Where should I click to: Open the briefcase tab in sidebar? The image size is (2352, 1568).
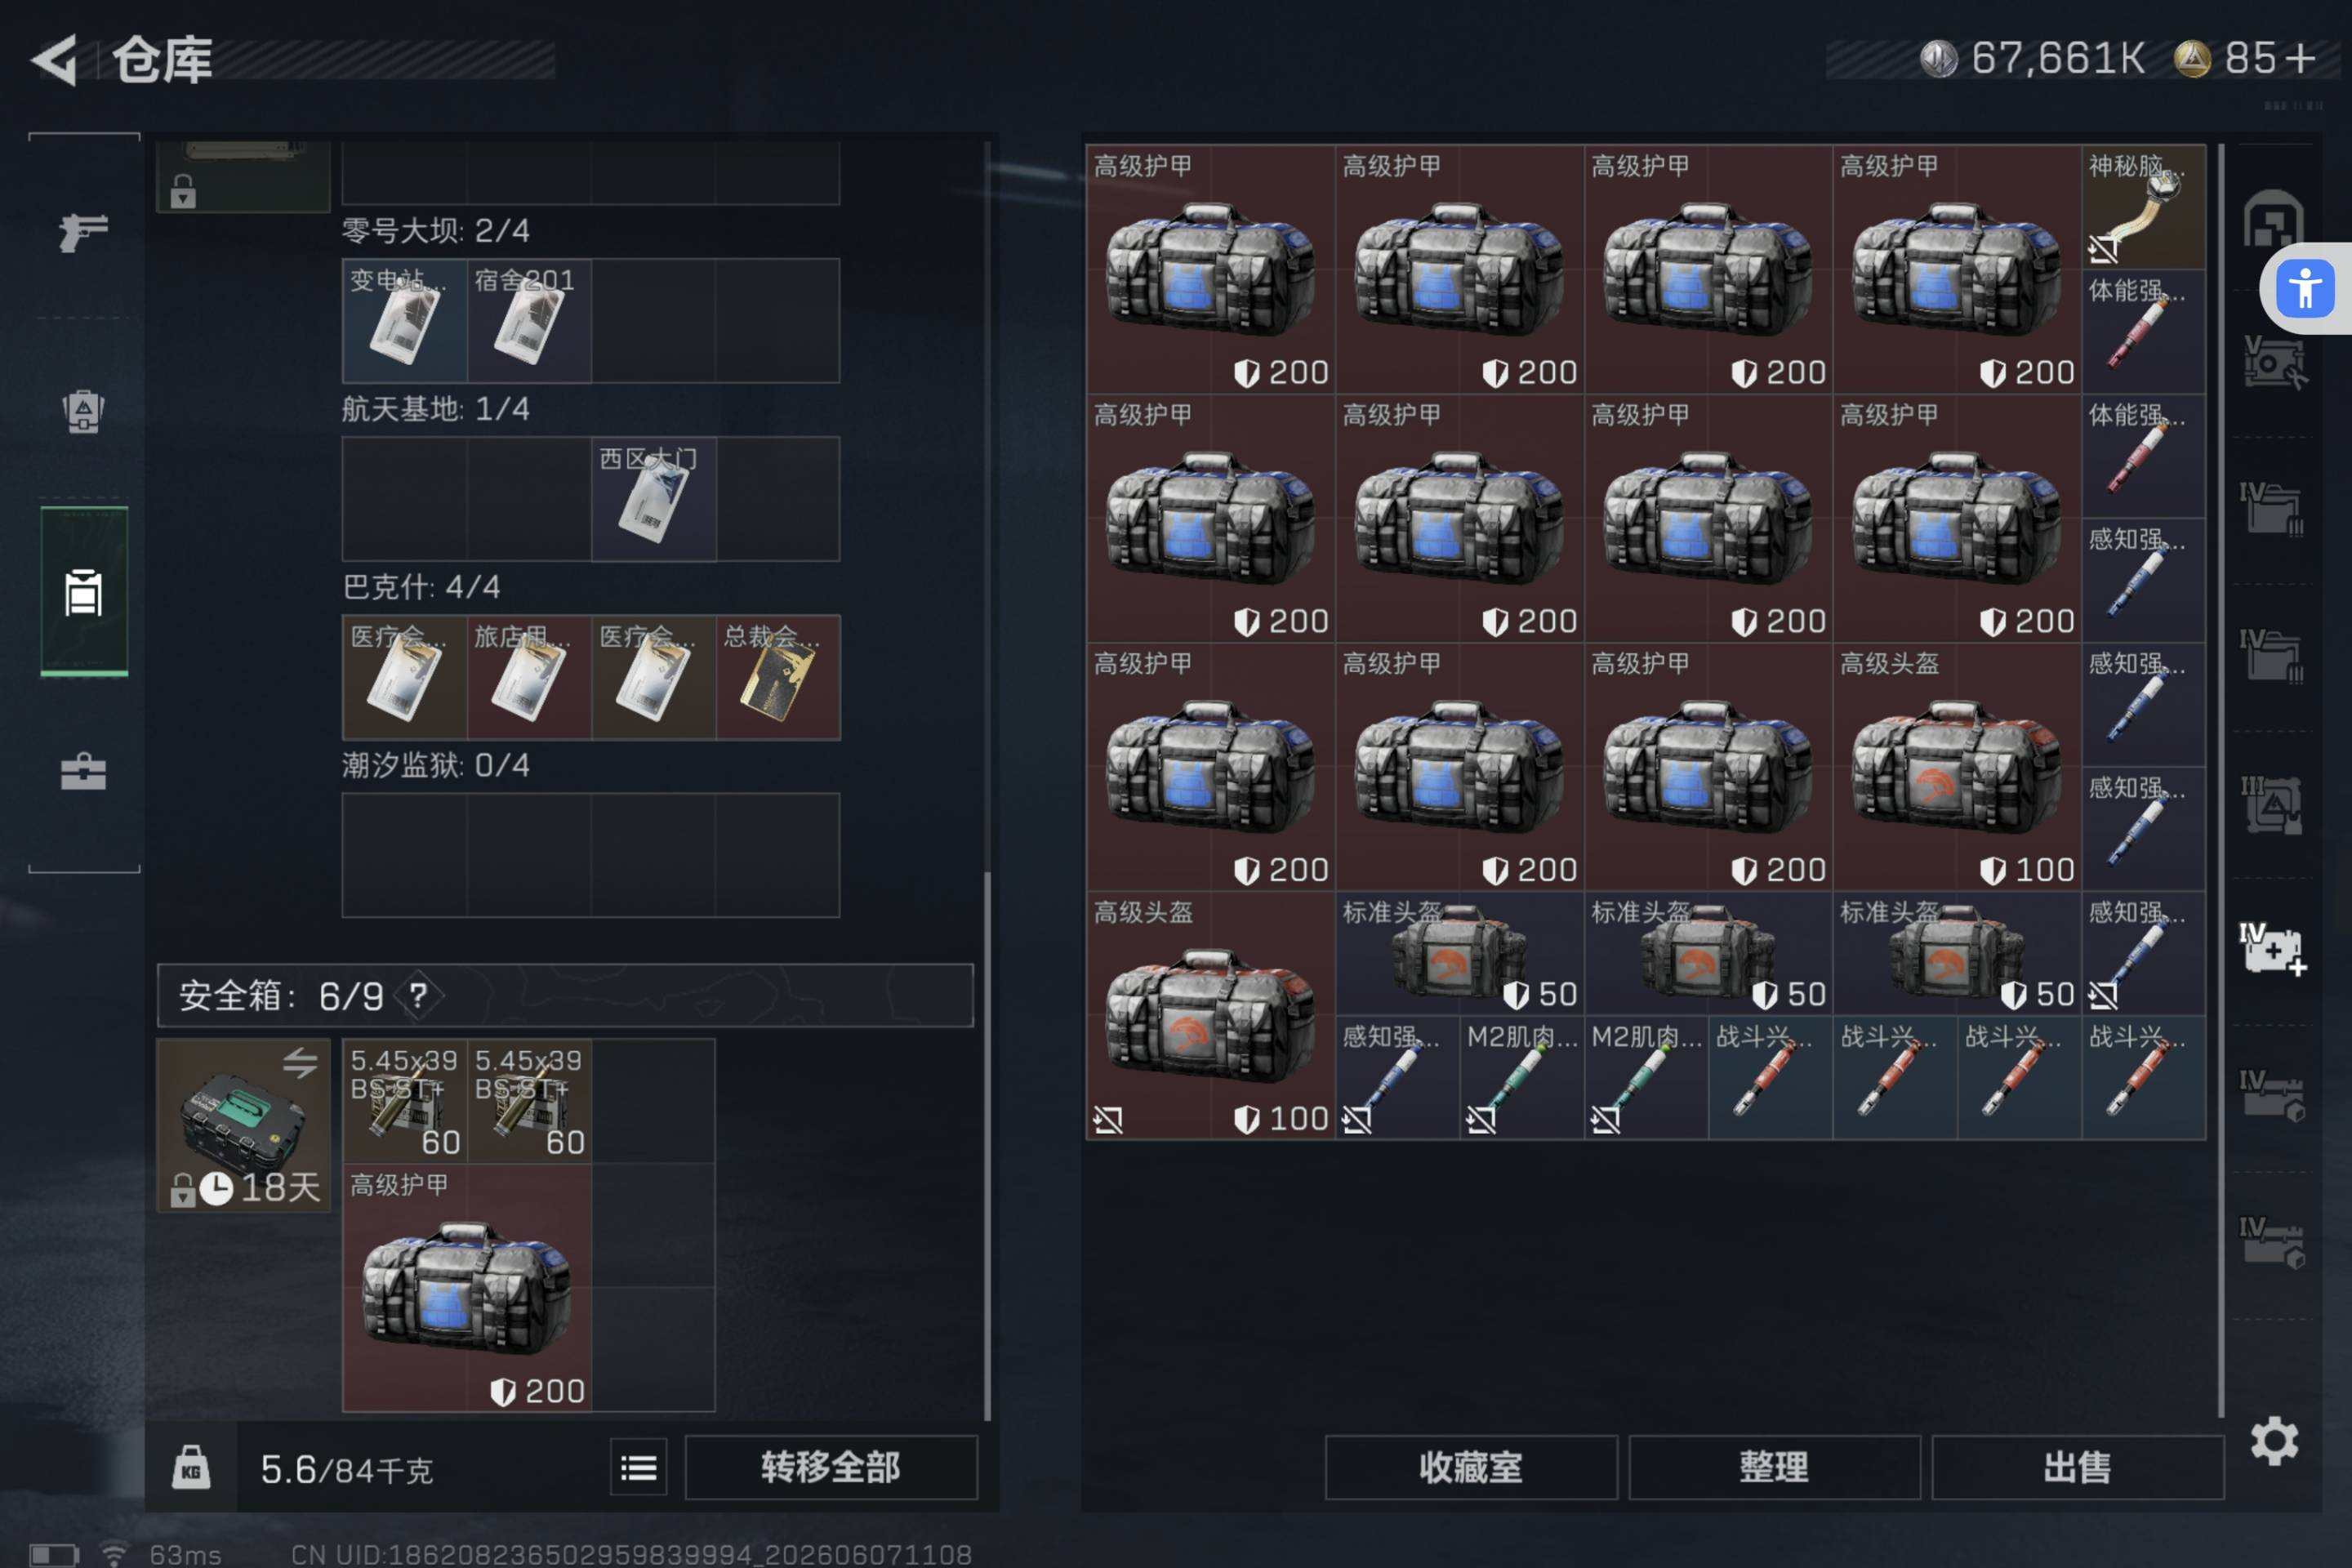coord(83,772)
